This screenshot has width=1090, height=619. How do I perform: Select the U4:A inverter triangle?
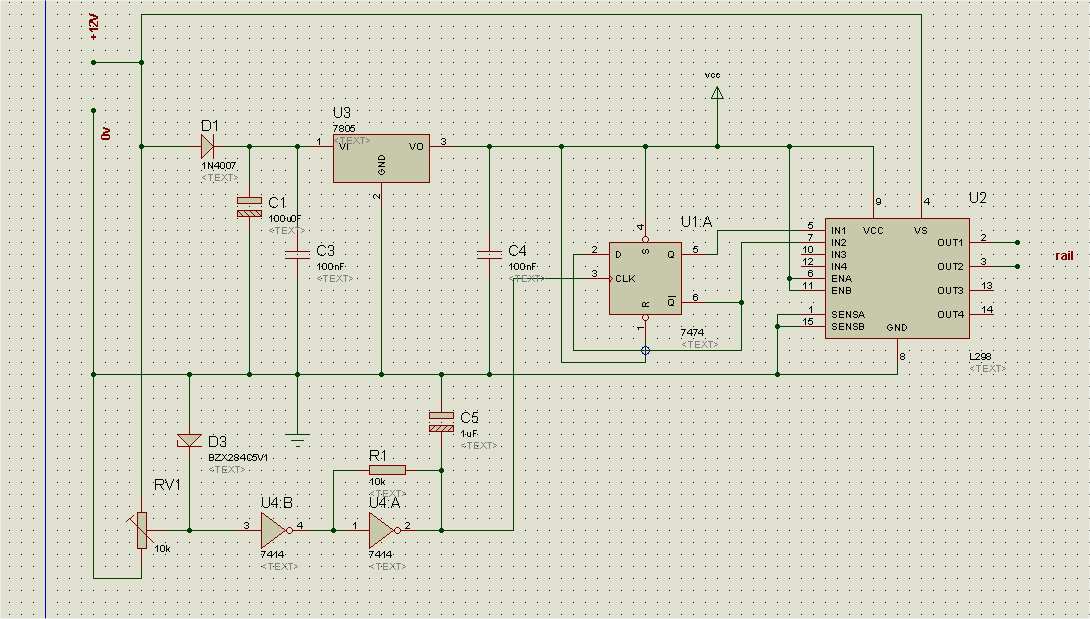click(383, 531)
